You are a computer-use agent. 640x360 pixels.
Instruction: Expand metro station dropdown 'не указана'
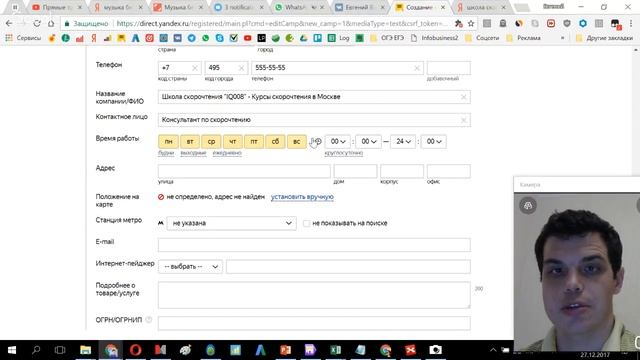tap(231, 223)
